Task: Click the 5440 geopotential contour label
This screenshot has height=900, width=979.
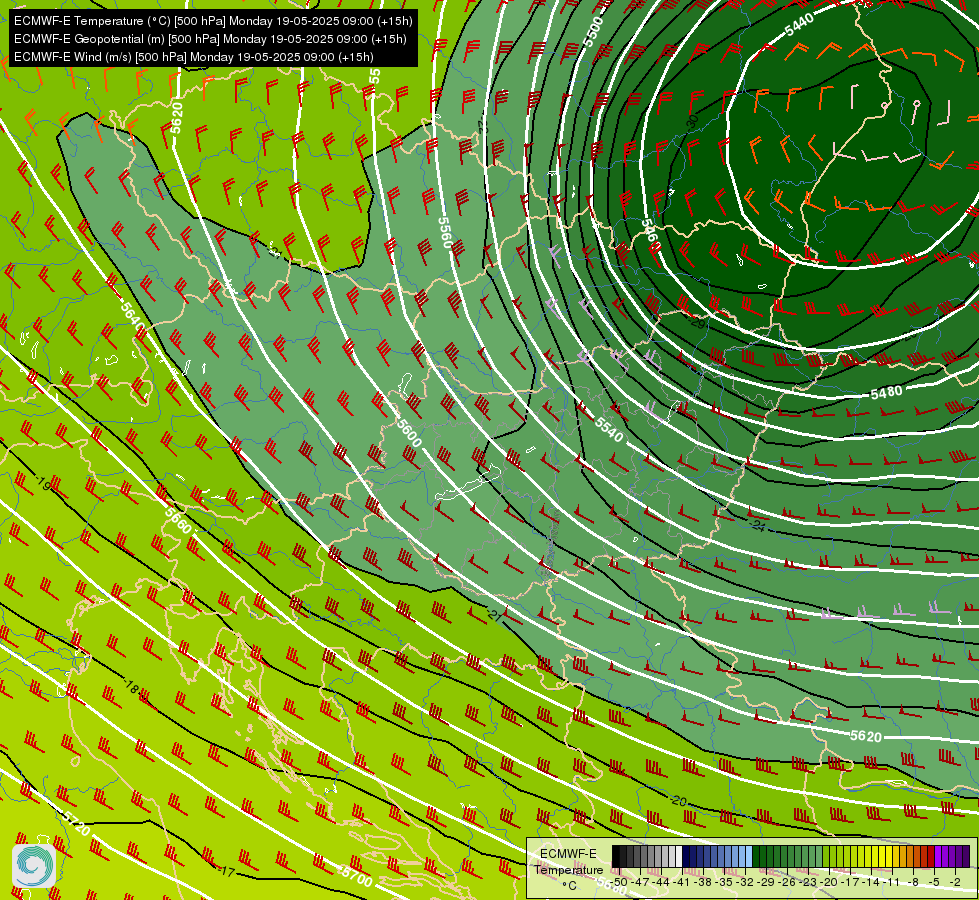Action: tap(799, 25)
